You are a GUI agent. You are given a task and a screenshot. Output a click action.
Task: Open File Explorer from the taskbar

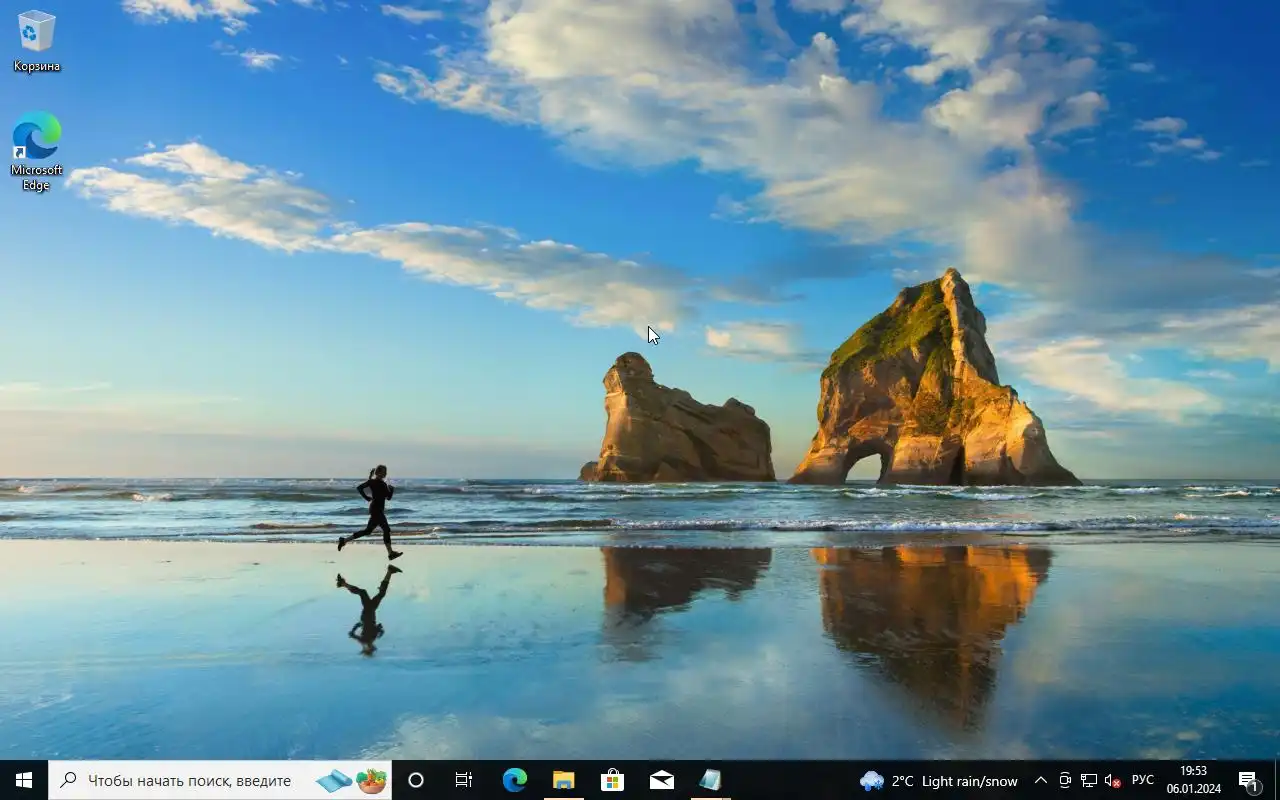pyautogui.click(x=564, y=780)
